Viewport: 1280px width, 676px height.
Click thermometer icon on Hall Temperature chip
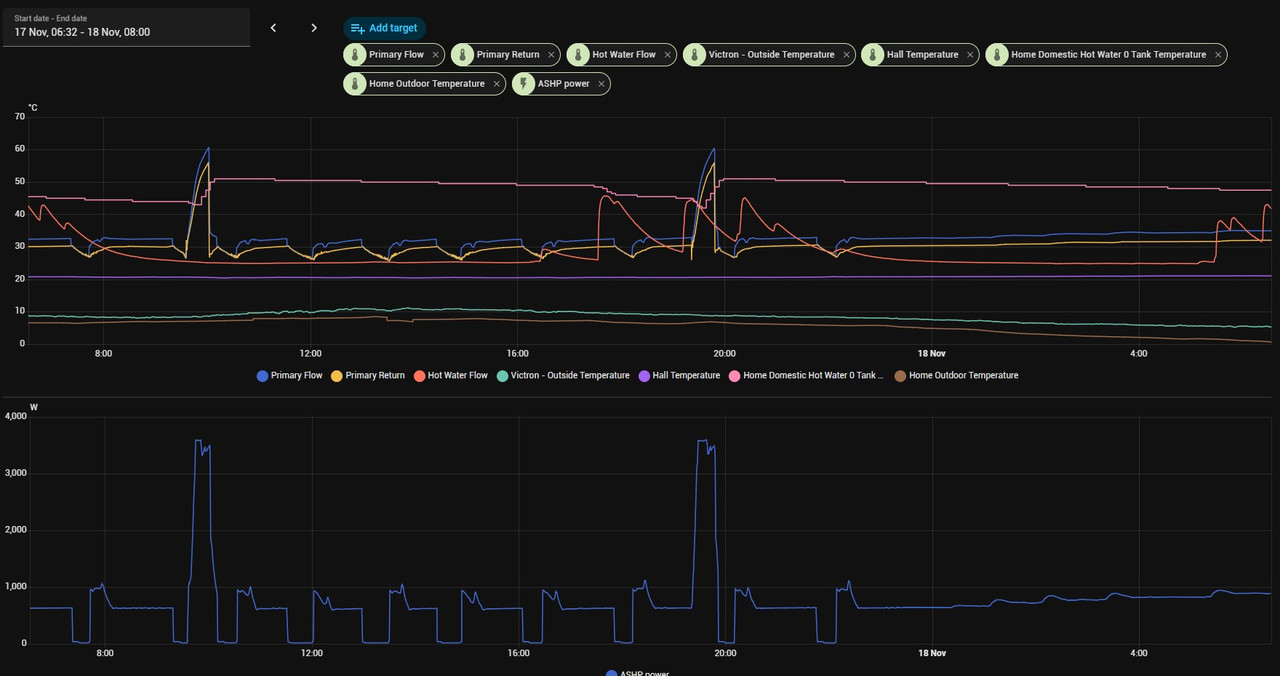click(x=874, y=55)
